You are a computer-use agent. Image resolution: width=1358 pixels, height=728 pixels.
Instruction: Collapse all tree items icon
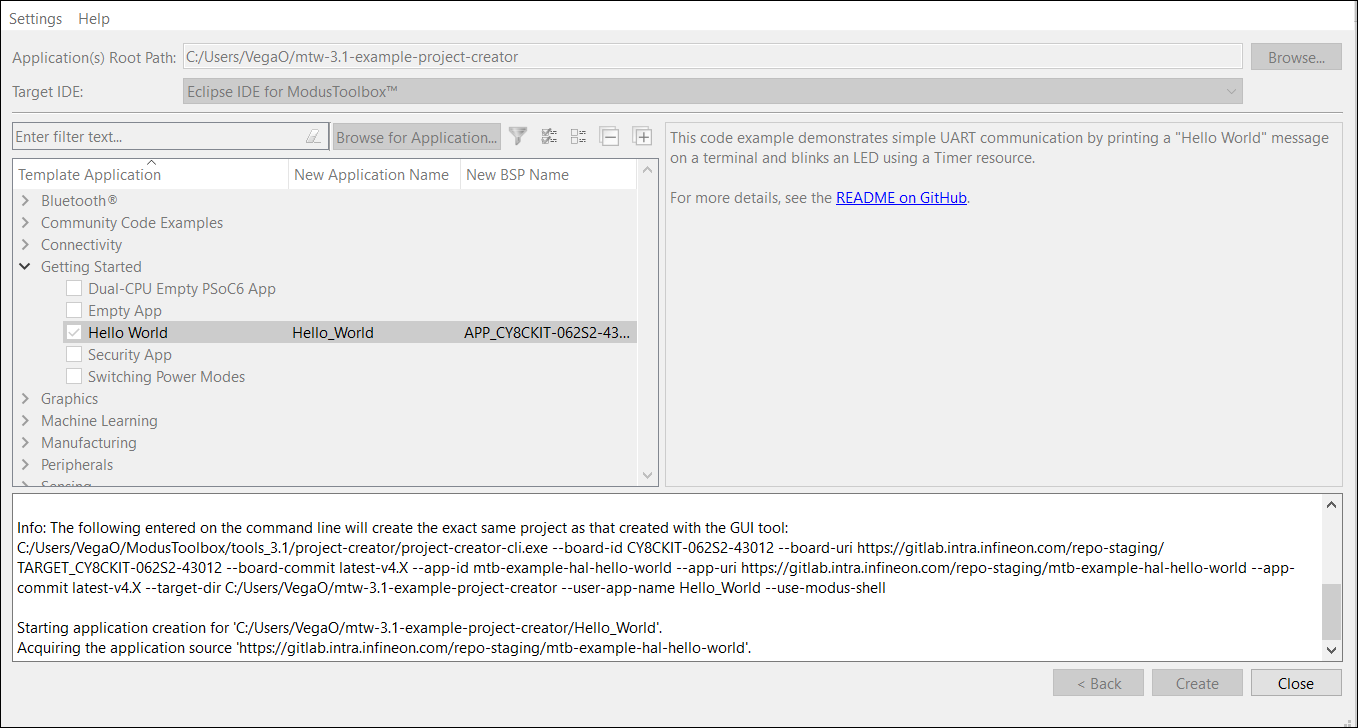[610, 136]
